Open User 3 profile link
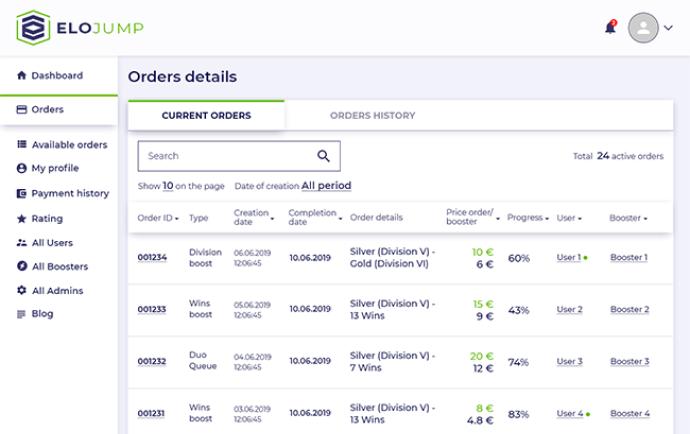The height and width of the screenshot is (434, 690). click(569, 362)
